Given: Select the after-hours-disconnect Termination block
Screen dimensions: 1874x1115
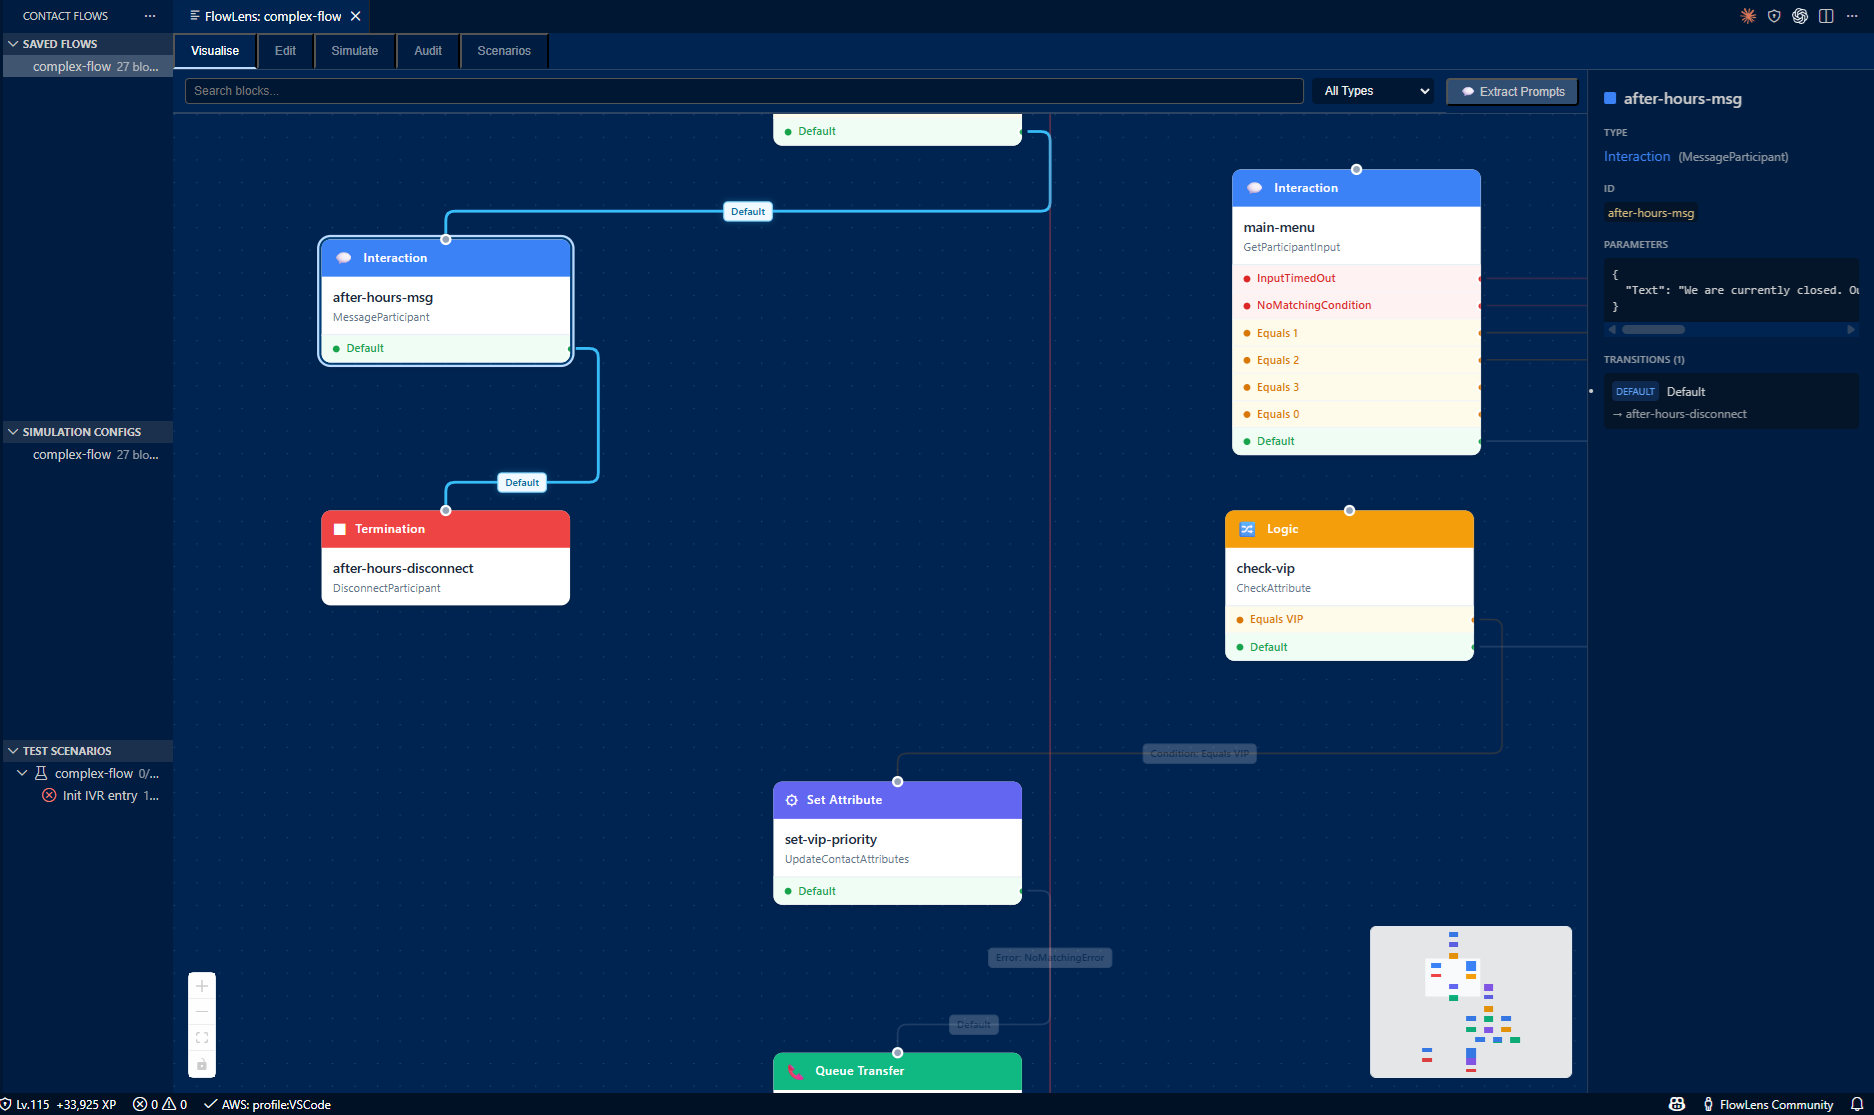Looking at the screenshot, I should (x=445, y=558).
